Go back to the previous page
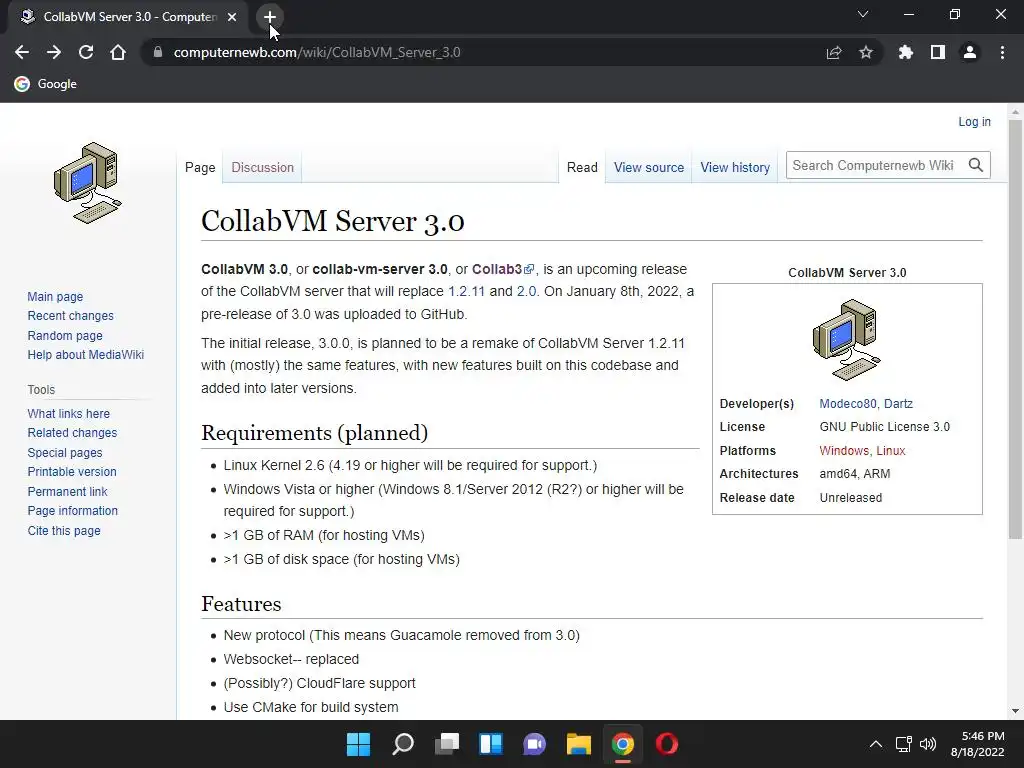 click(x=22, y=52)
